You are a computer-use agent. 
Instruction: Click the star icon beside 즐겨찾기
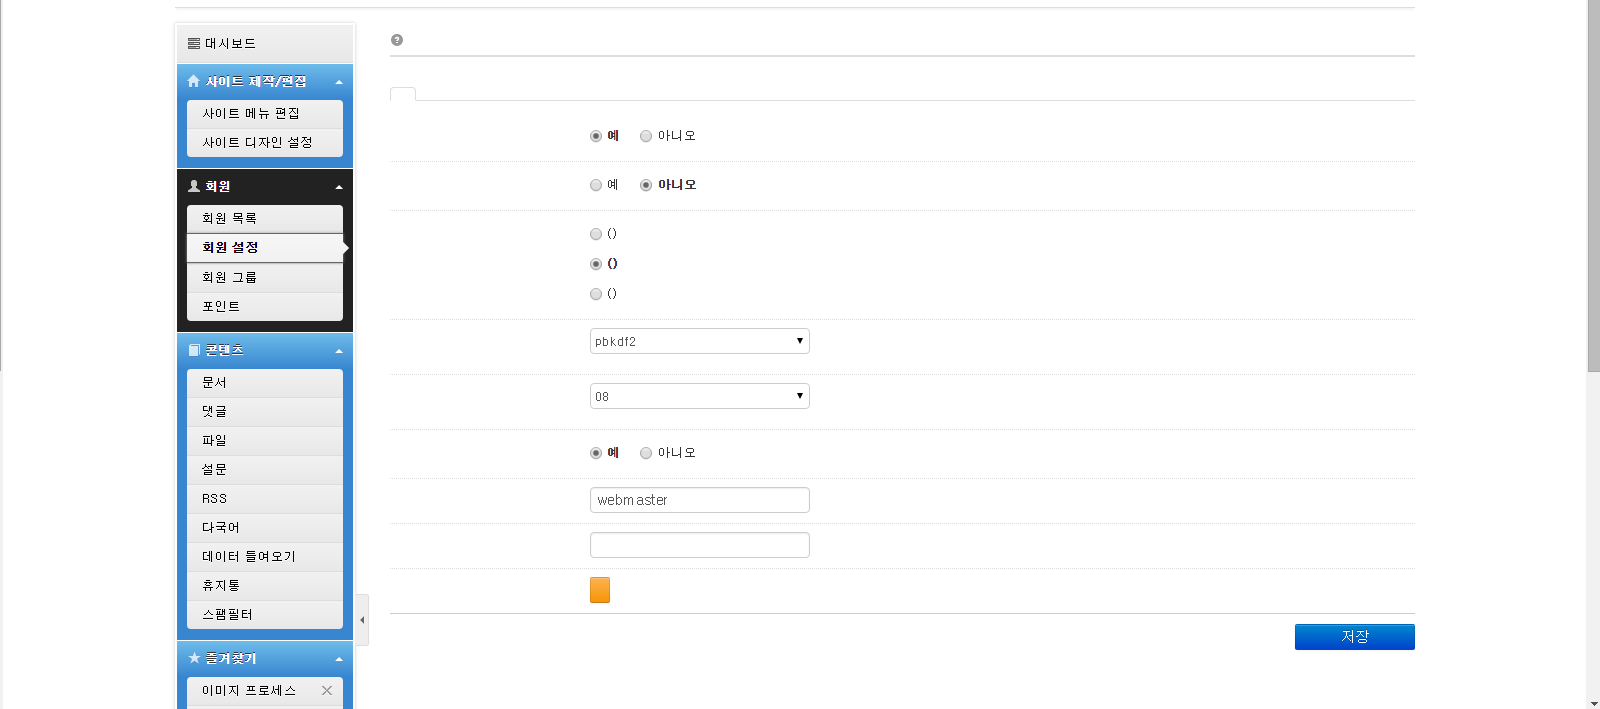[x=194, y=658]
